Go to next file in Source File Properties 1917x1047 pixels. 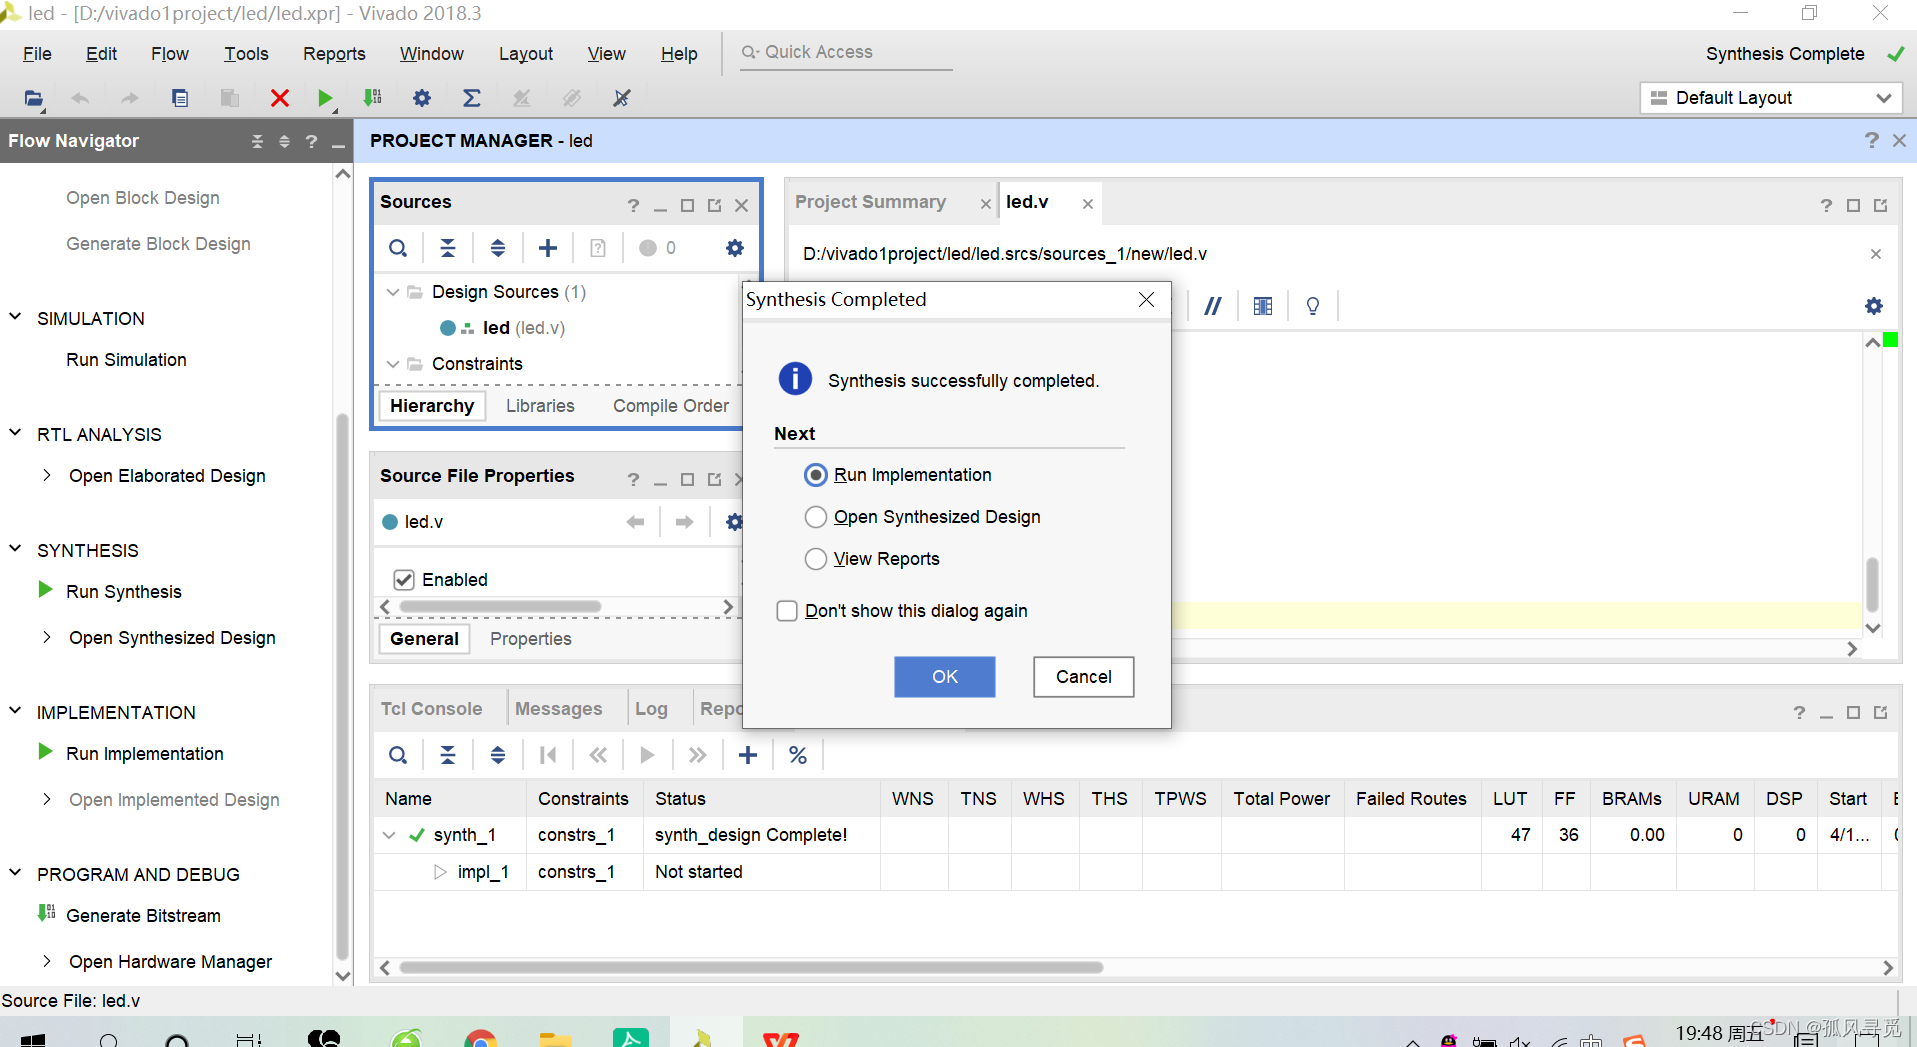coord(685,522)
